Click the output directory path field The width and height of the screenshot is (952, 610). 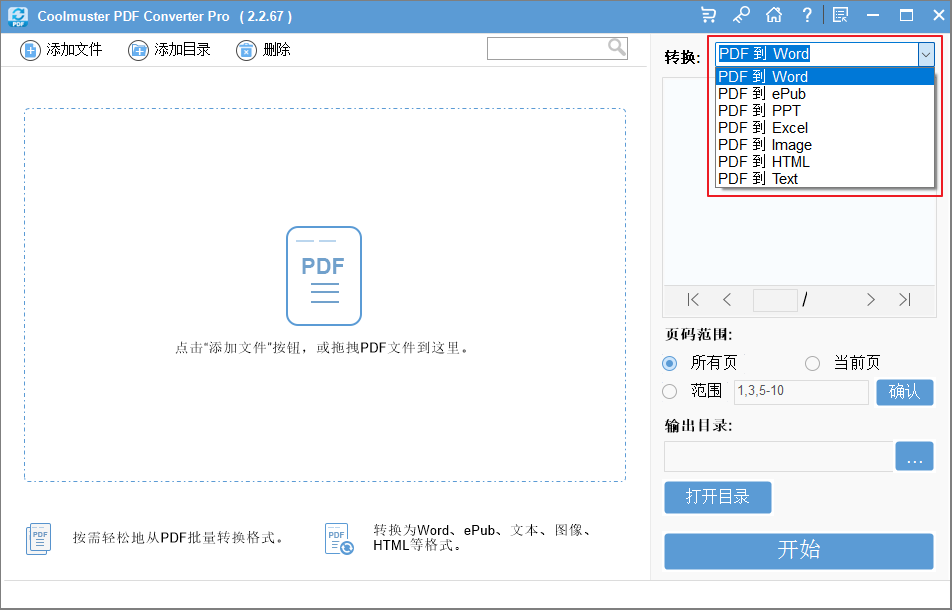[x=778, y=456]
